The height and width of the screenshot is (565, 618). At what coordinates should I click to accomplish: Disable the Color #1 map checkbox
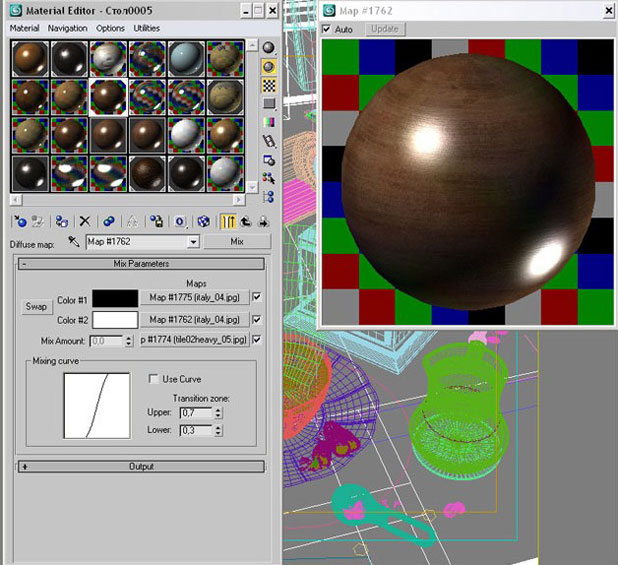click(257, 297)
